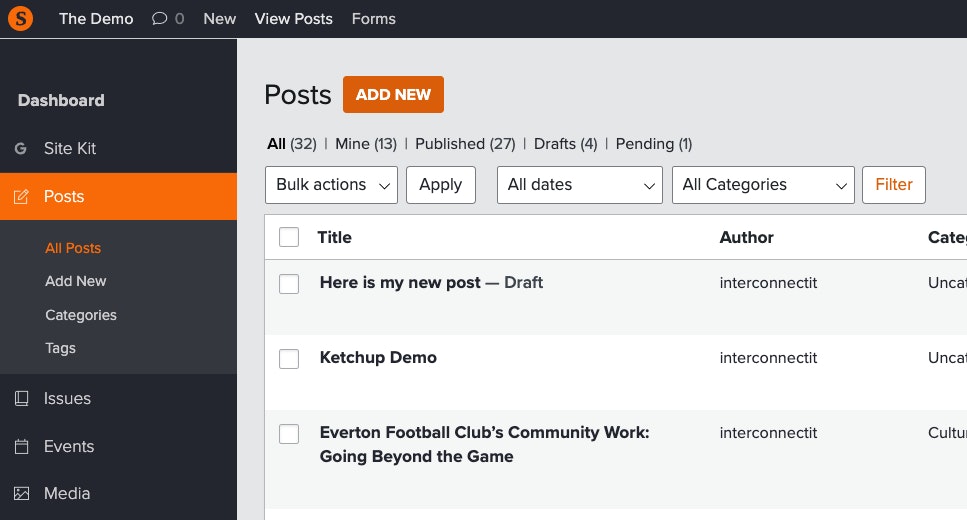The width and height of the screenshot is (967, 520).
Task: Click the Media image icon
Action: (21, 494)
